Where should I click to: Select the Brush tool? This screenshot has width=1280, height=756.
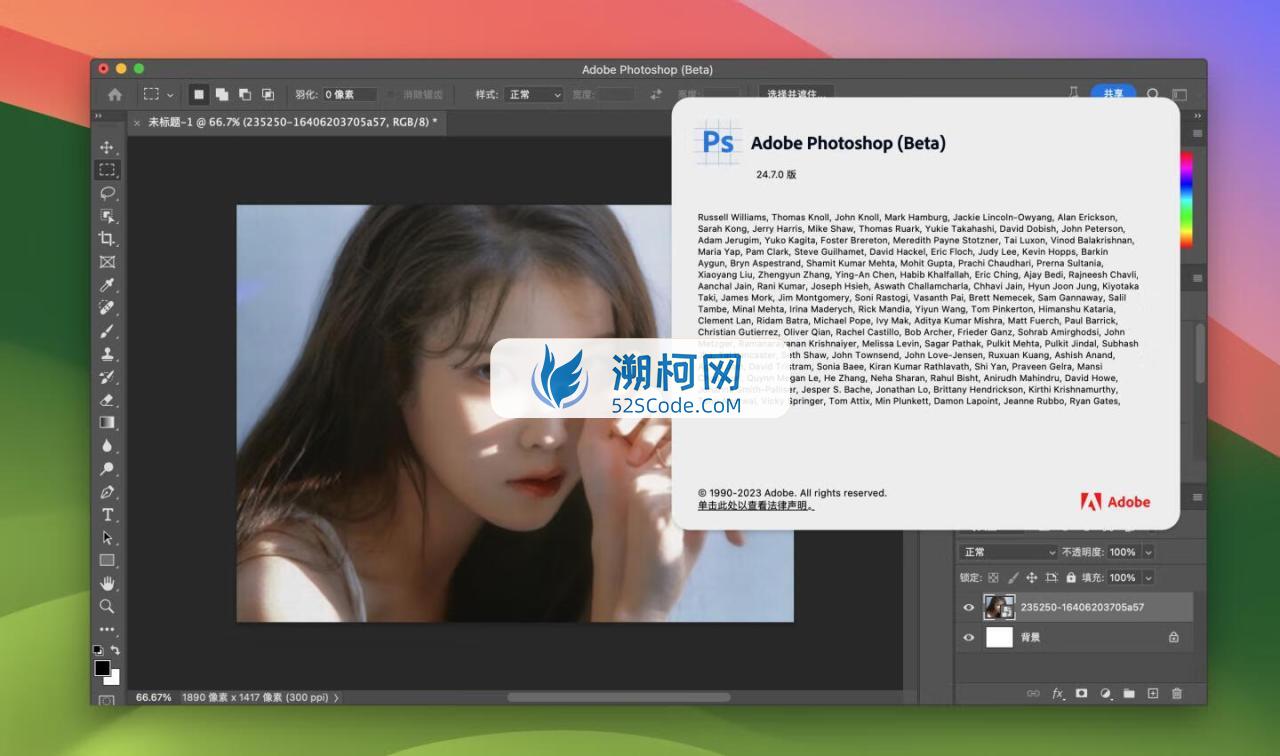107,331
